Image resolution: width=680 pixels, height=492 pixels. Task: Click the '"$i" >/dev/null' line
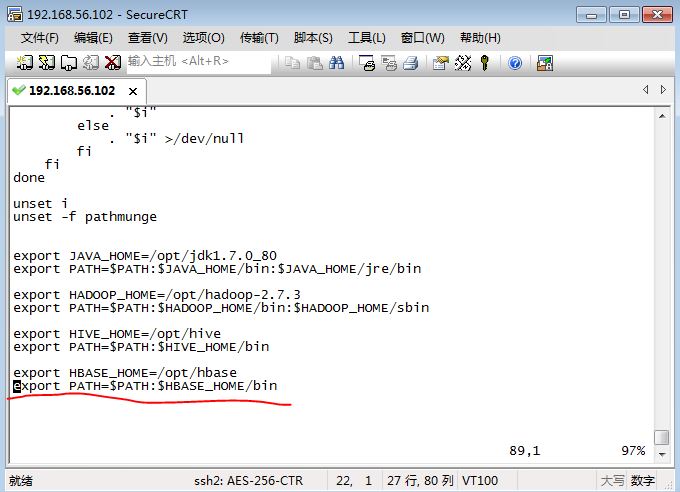(x=177, y=138)
